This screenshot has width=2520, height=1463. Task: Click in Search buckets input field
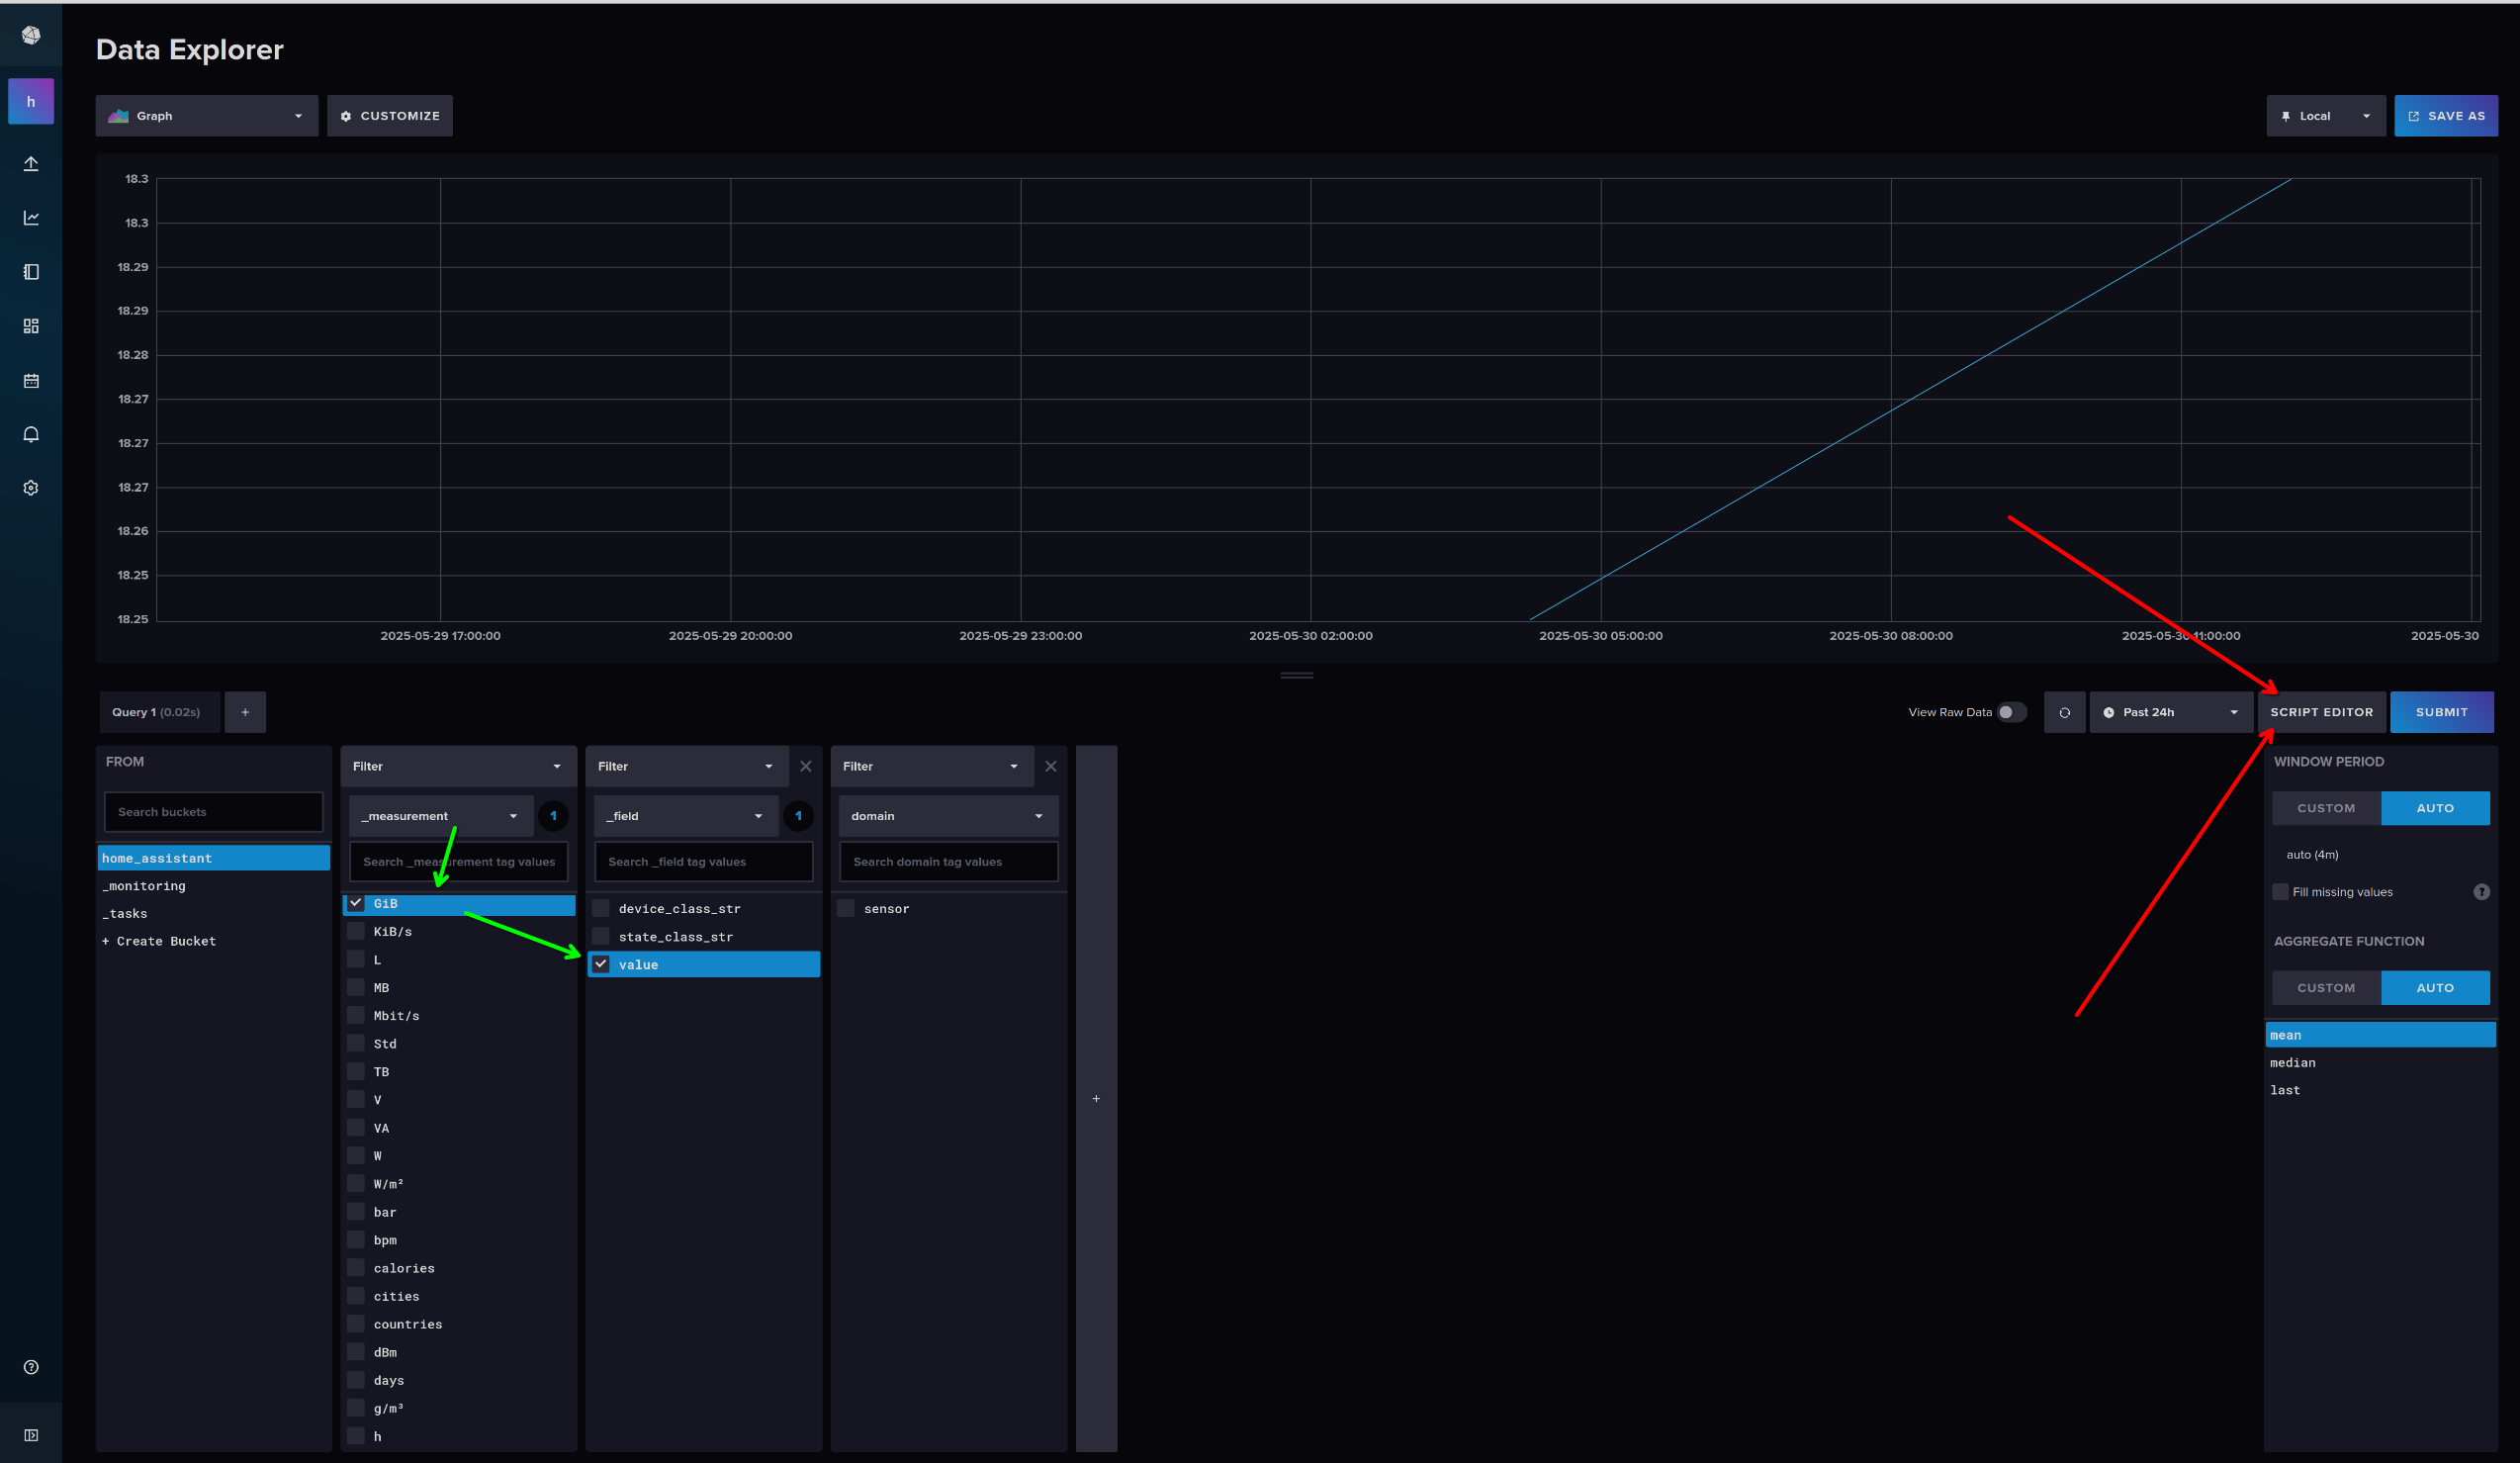pyautogui.click(x=213, y=812)
